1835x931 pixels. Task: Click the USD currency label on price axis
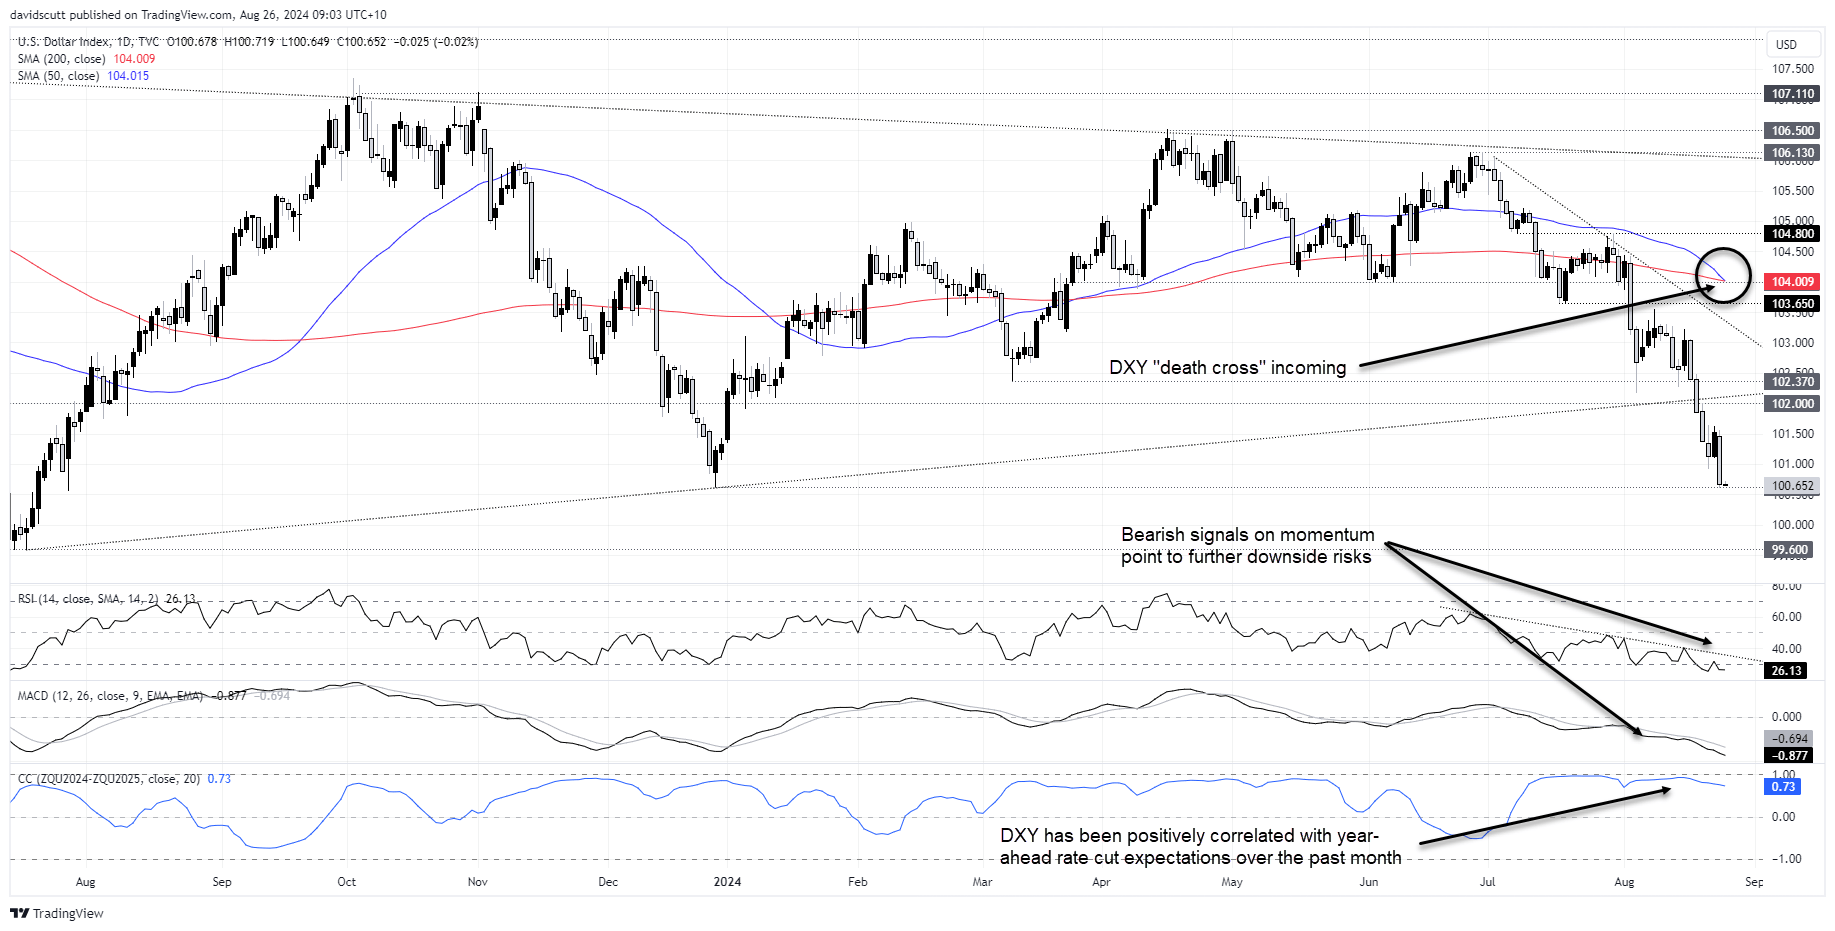(1786, 44)
